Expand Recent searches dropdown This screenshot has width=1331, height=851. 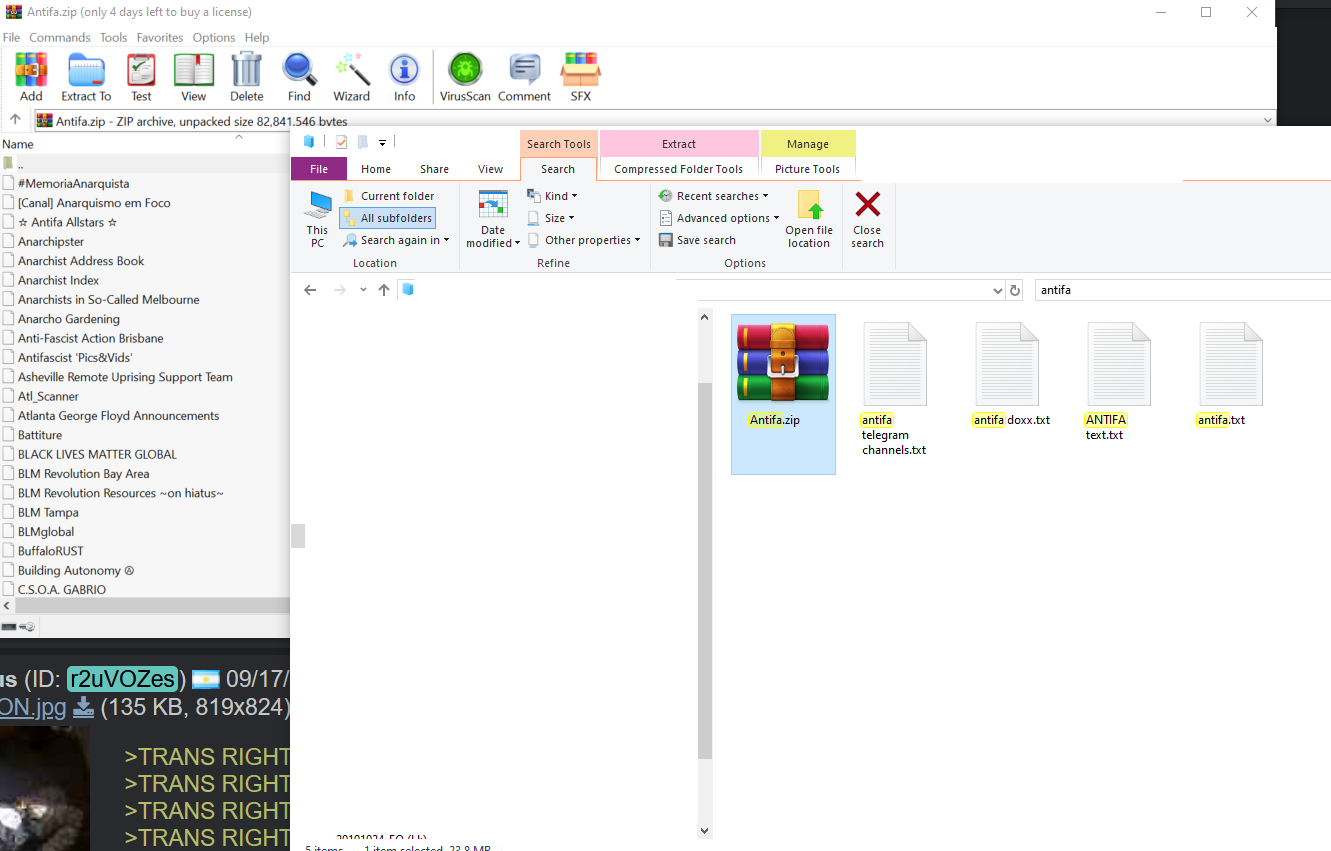point(714,196)
